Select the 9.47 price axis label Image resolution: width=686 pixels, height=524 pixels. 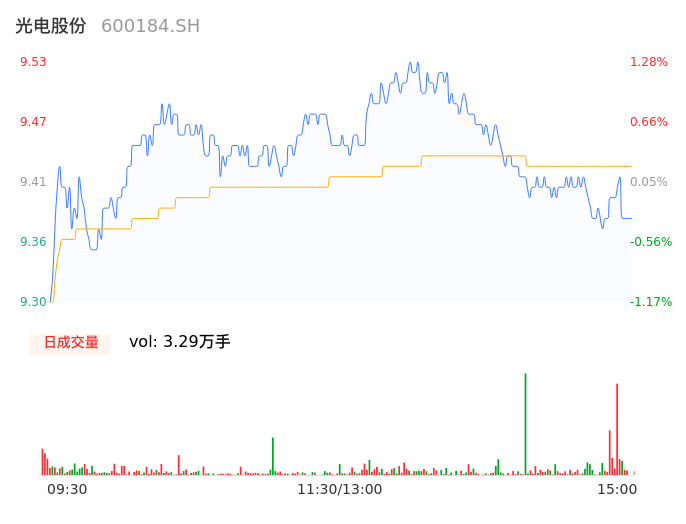tap(33, 122)
